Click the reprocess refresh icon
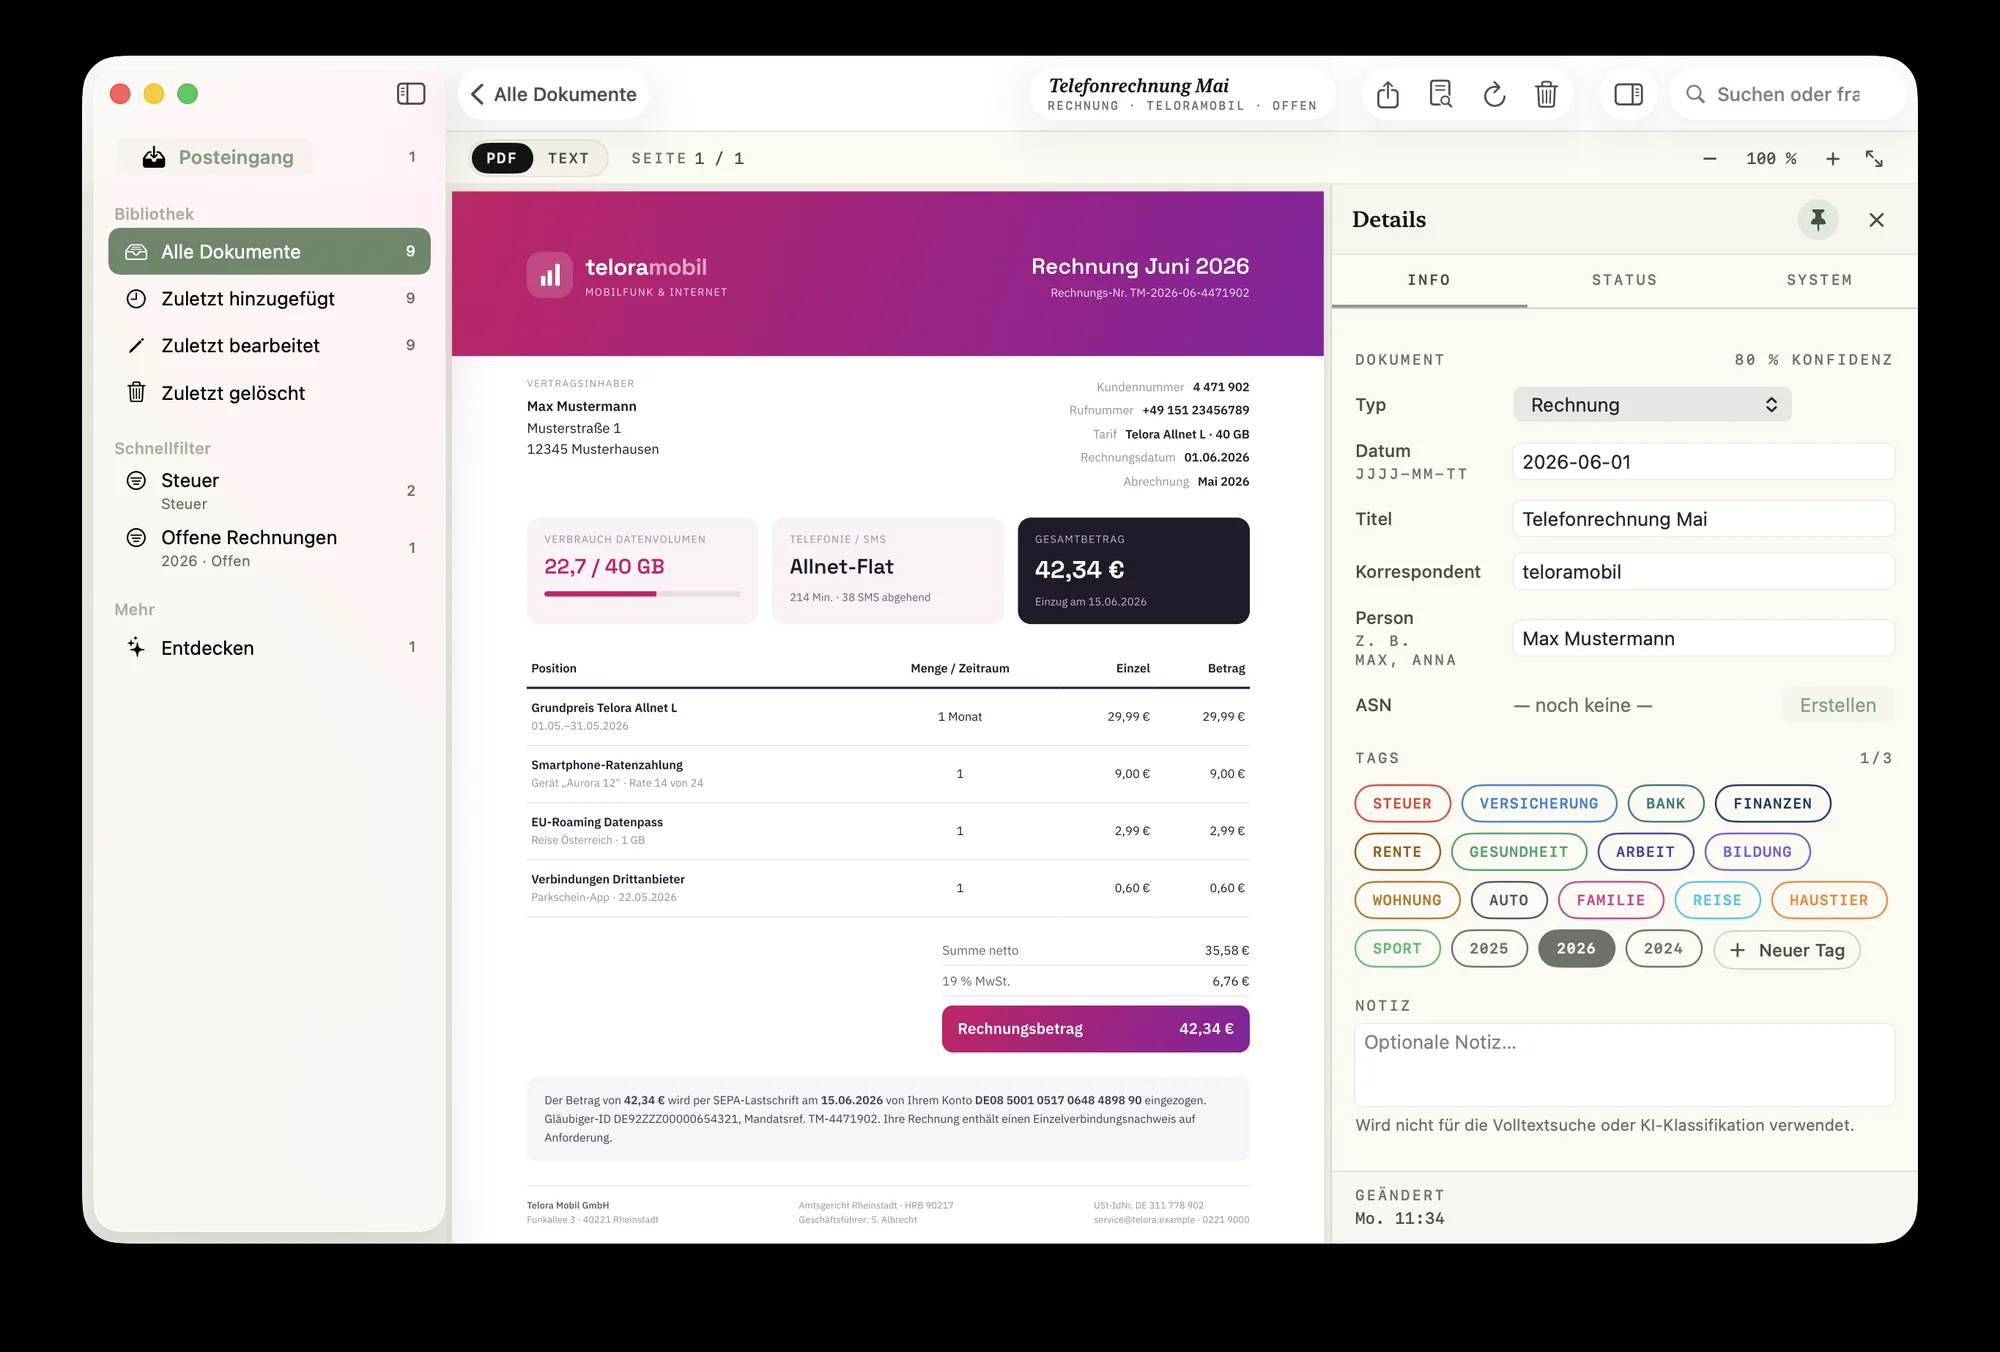The image size is (2000, 1352). (1494, 94)
